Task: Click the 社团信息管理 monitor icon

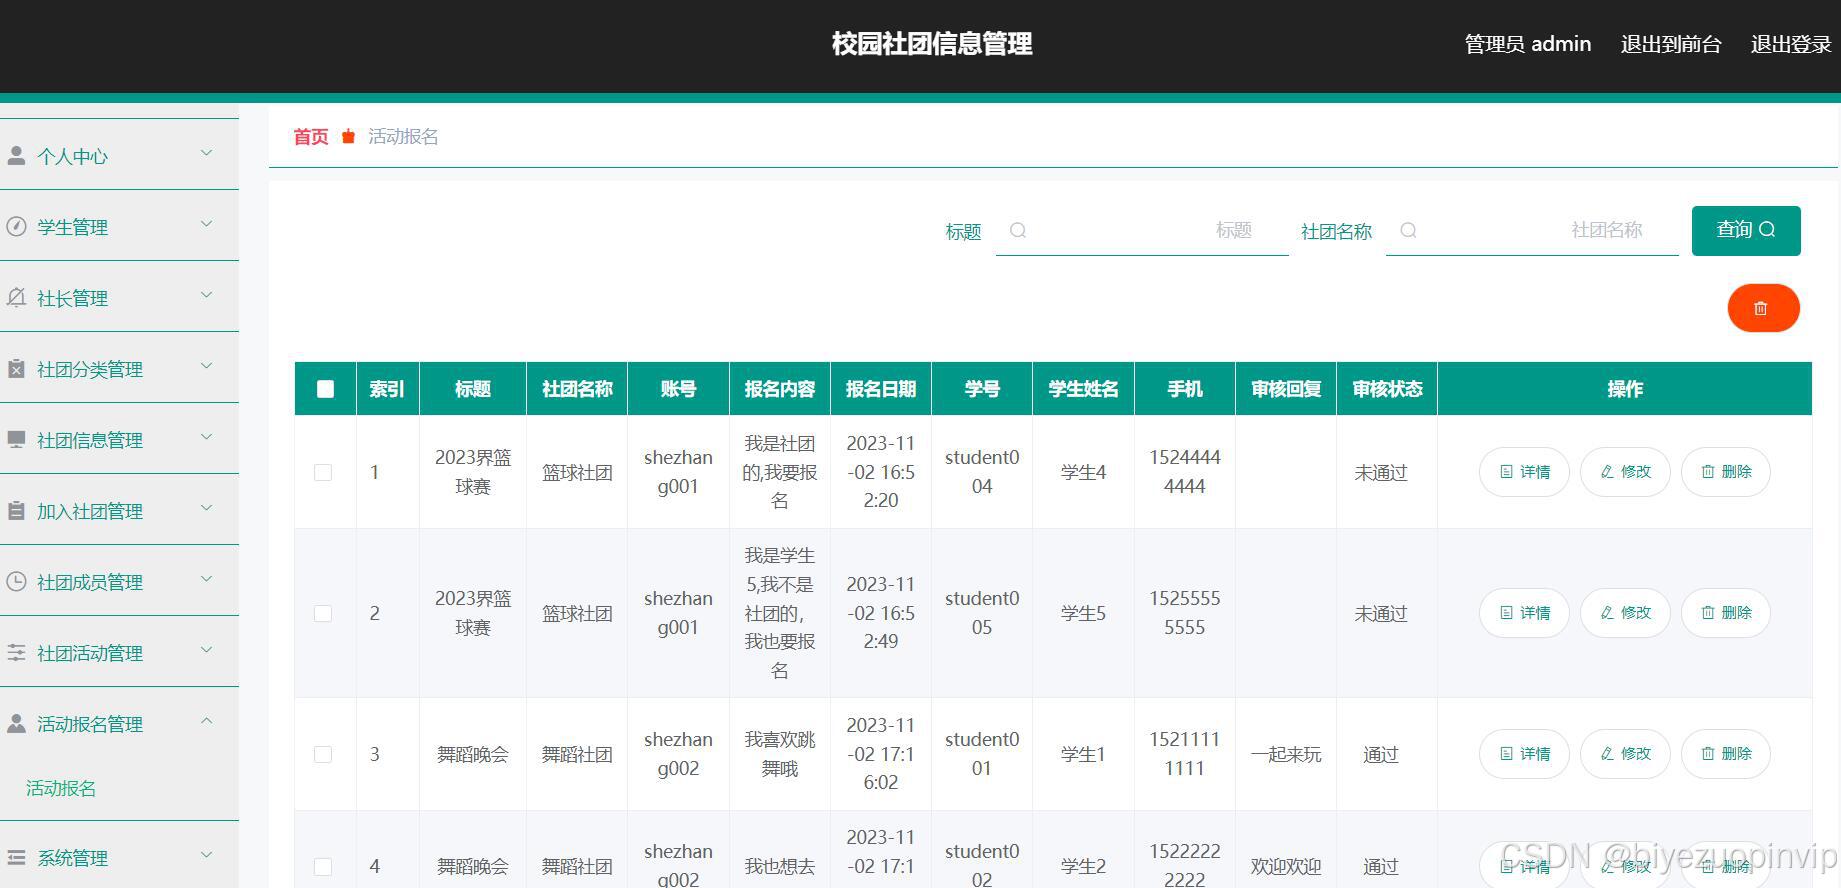Action: 16,439
